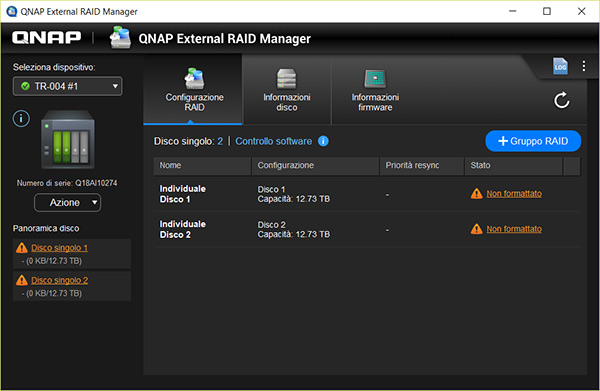The image size is (600, 391).
Task: Click the Controllo software link
Action: click(273, 141)
